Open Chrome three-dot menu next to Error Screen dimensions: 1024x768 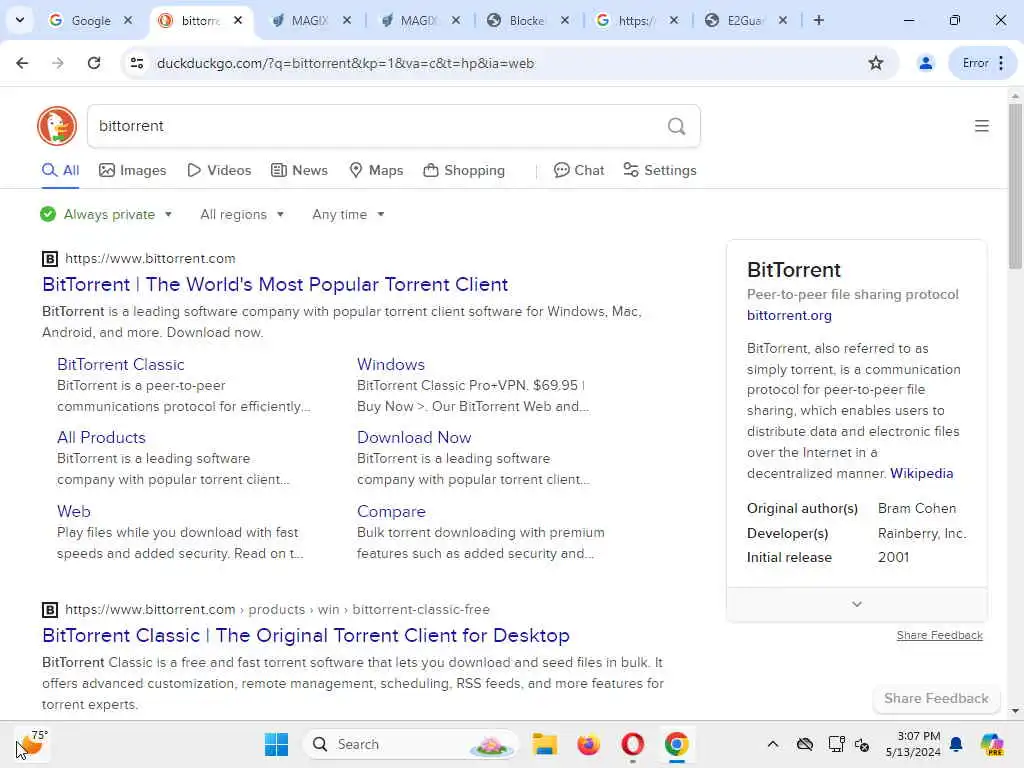(1001, 63)
